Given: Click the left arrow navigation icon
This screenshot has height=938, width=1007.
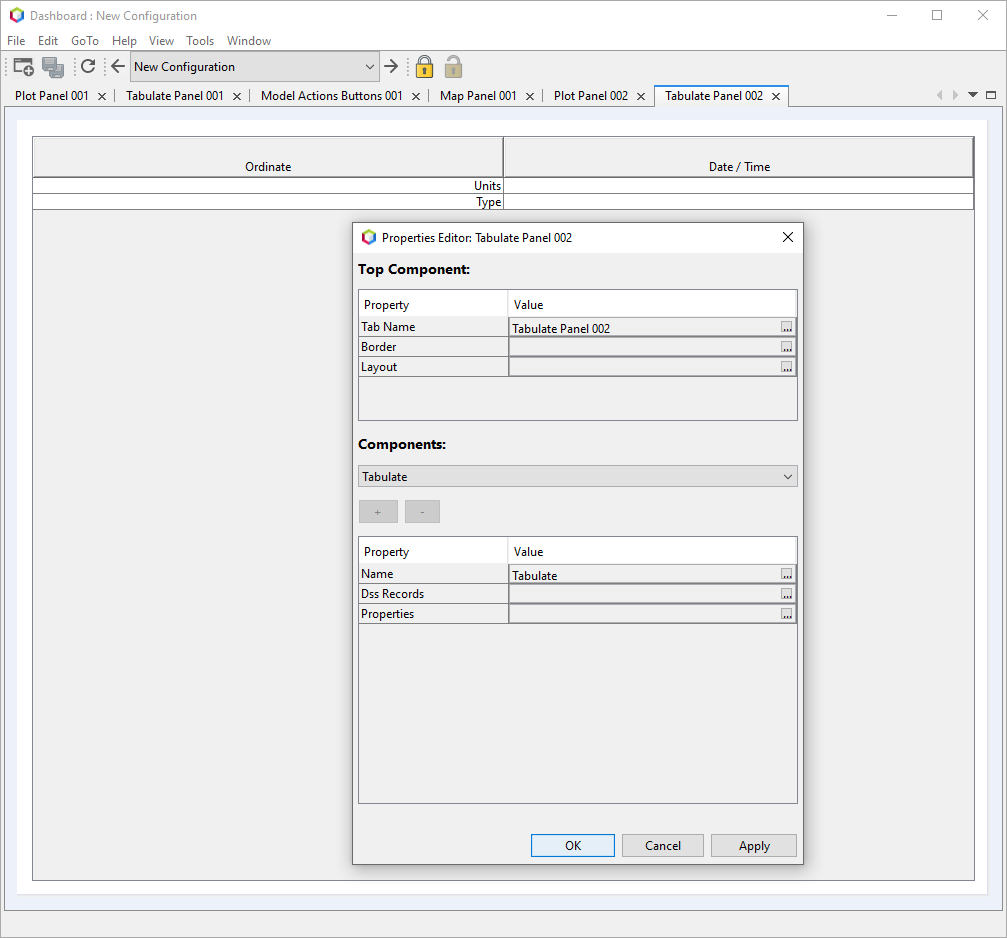Looking at the screenshot, I should [x=117, y=66].
